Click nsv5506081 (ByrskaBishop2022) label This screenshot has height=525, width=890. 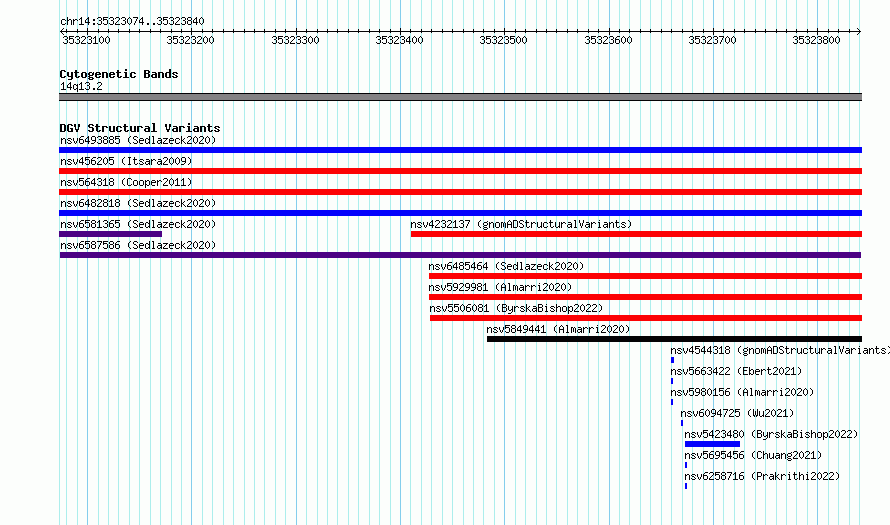point(516,308)
